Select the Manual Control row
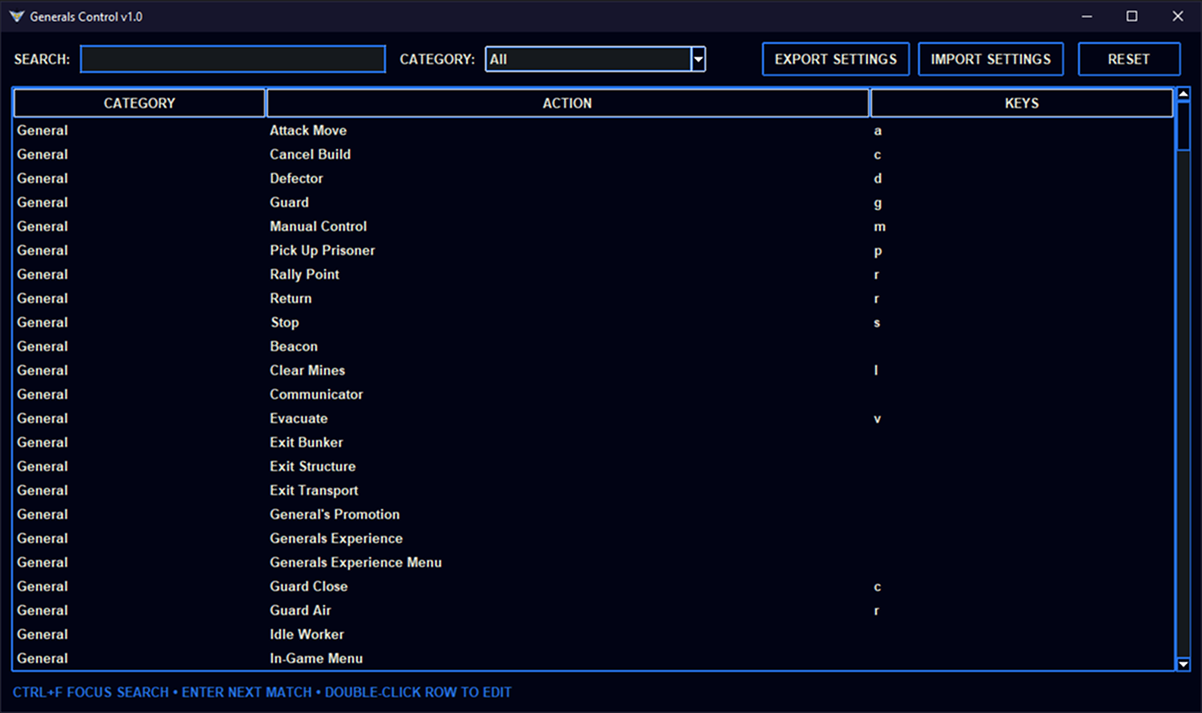1202x713 pixels. click(x=593, y=226)
